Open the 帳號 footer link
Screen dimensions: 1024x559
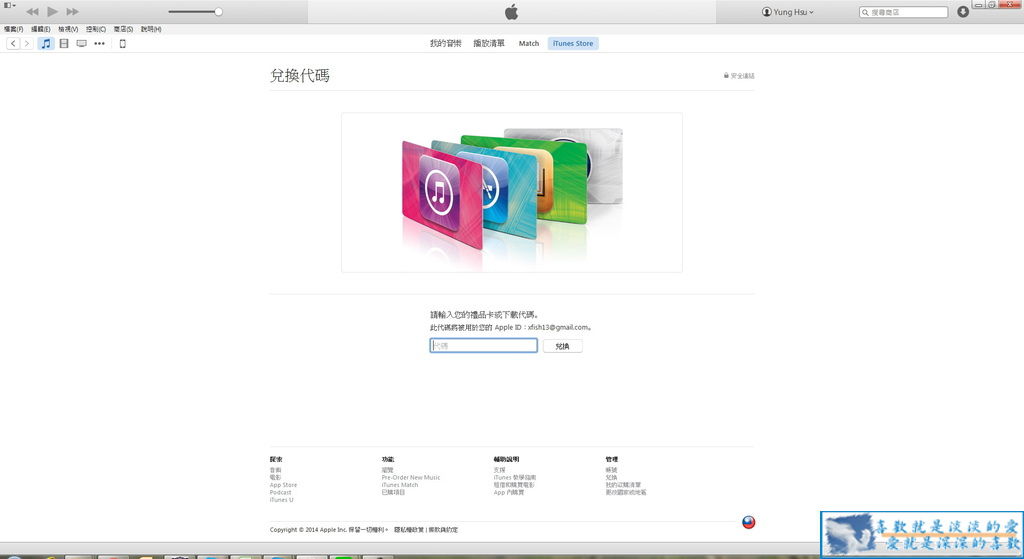click(x=611, y=470)
